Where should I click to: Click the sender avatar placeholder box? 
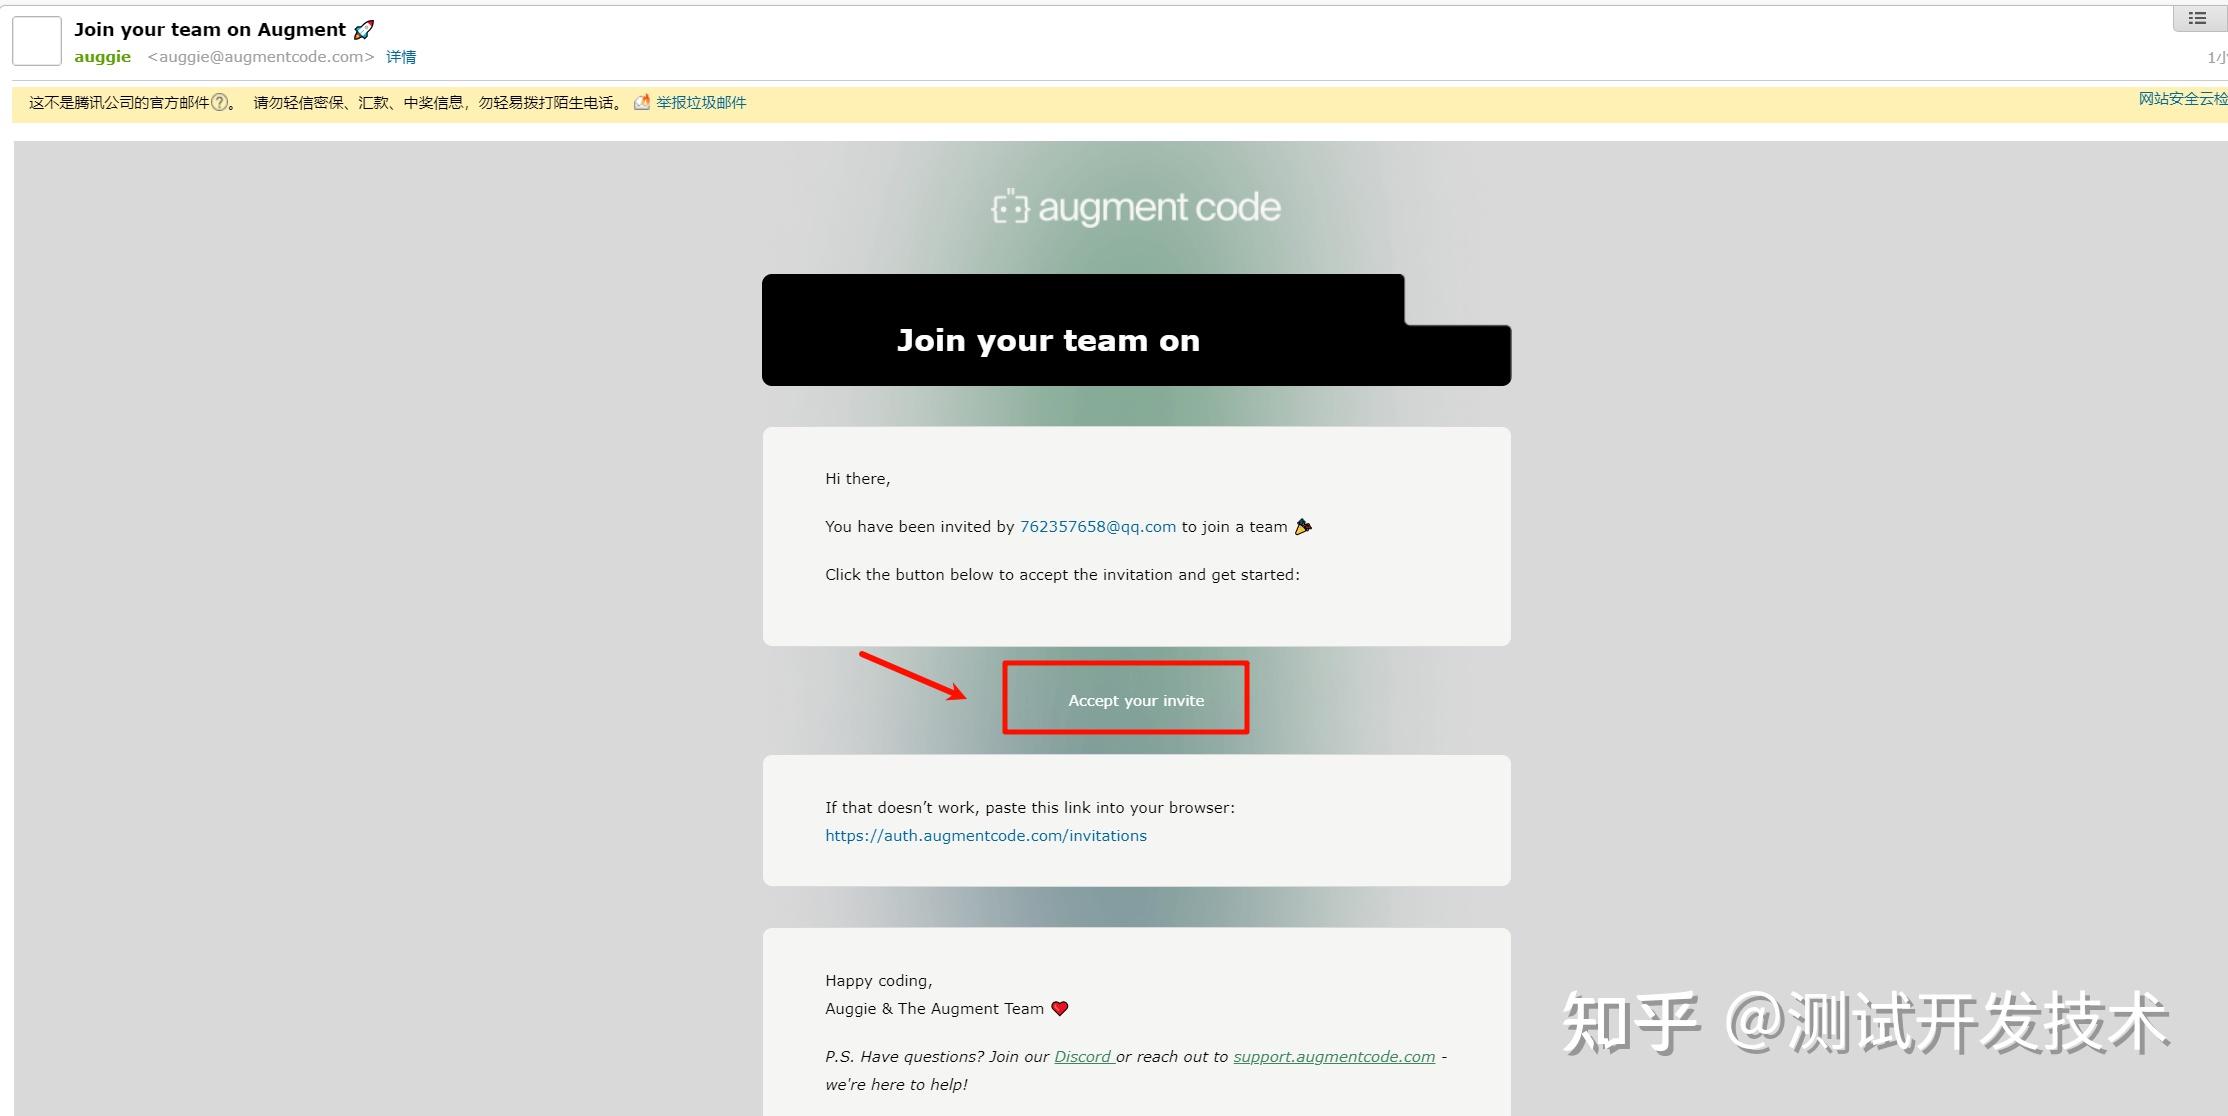37,41
